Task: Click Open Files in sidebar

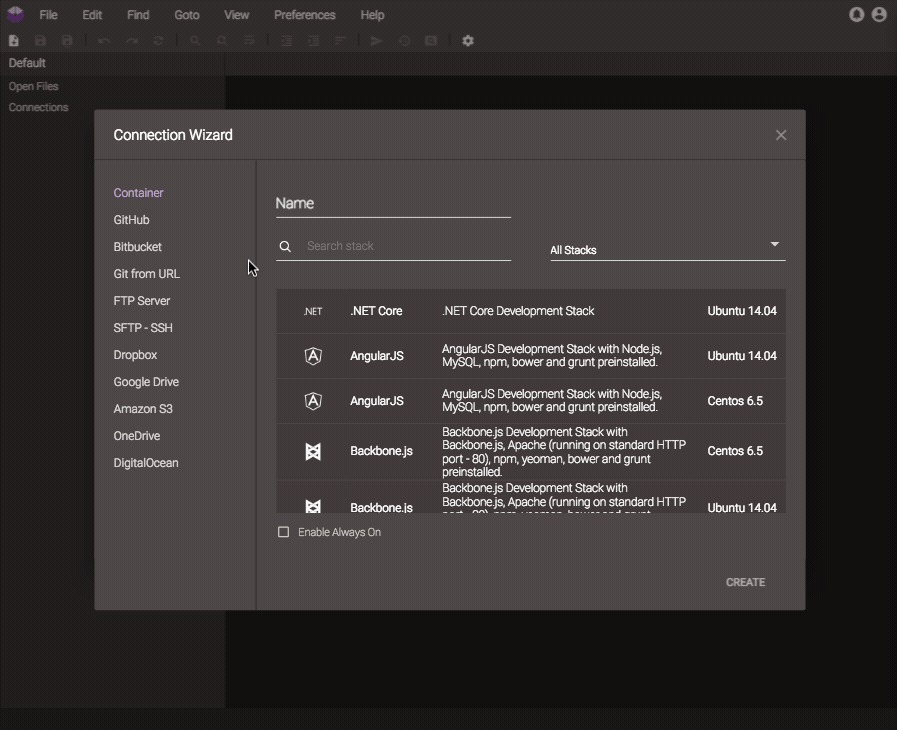Action: 33,86
